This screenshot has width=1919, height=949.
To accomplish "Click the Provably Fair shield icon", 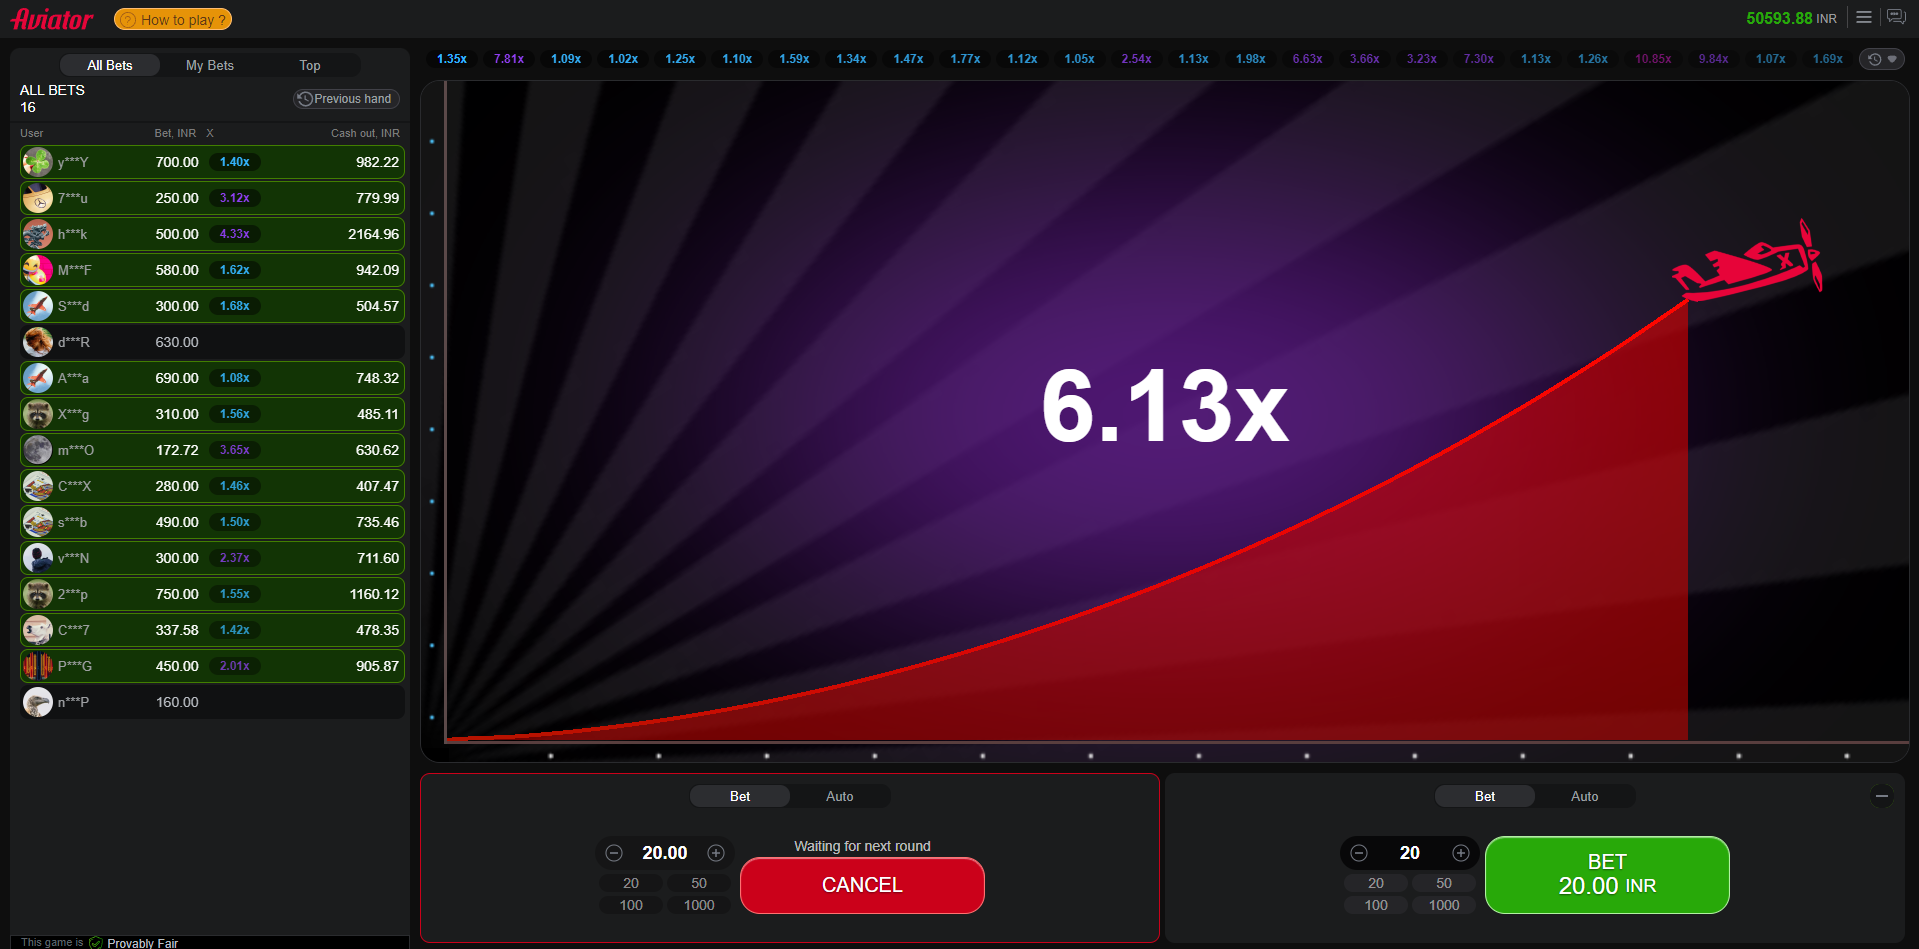I will pyautogui.click(x=96, y=943).
